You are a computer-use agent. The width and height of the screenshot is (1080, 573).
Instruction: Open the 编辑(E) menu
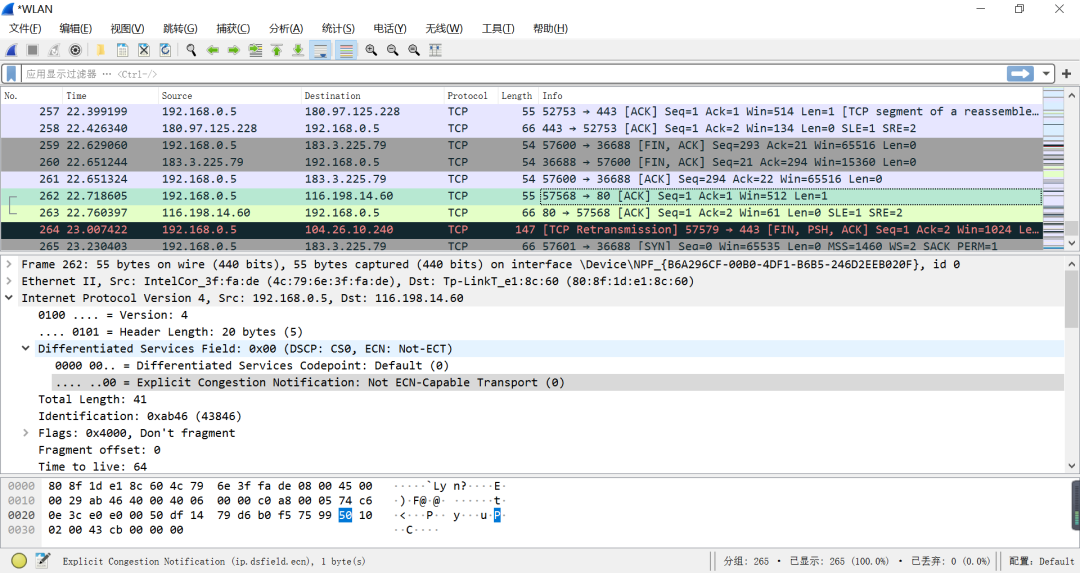[76, 28]
